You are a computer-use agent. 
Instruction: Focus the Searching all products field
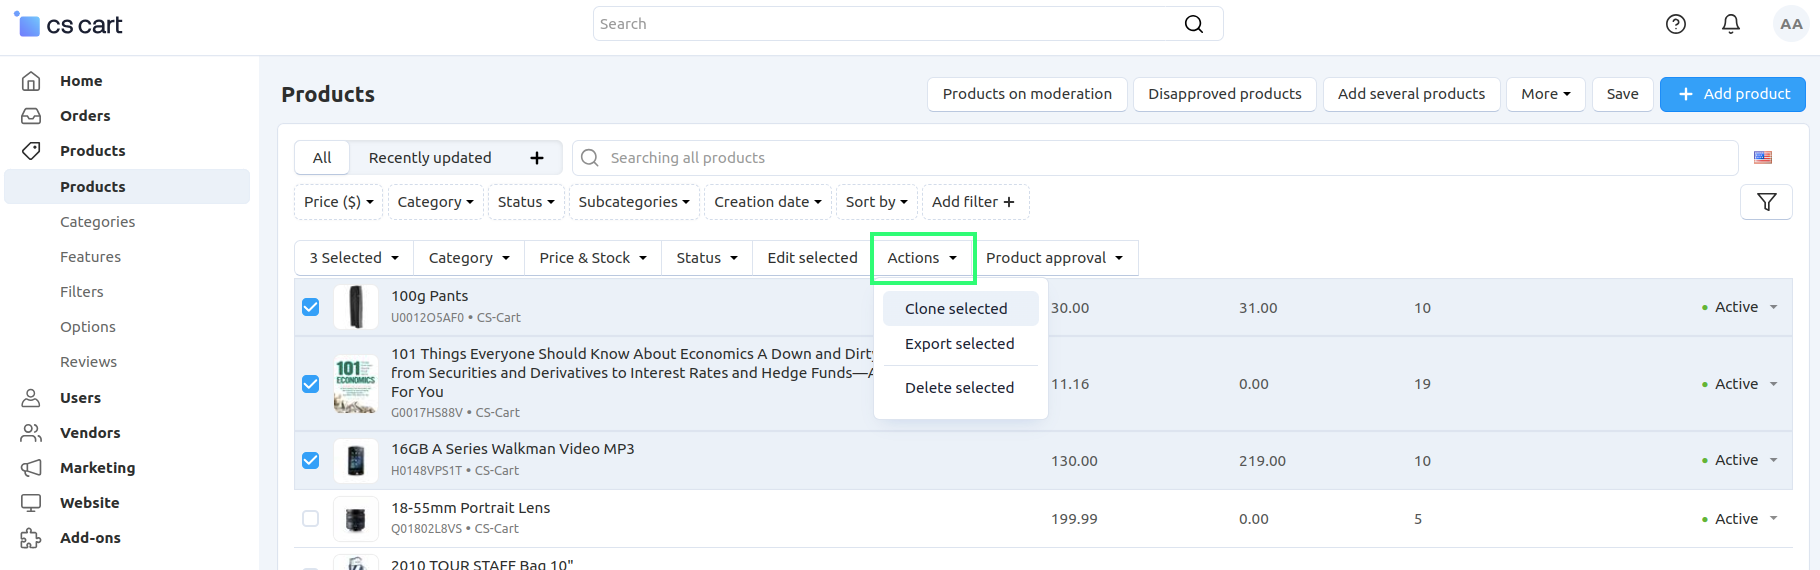click(1155, 158)
